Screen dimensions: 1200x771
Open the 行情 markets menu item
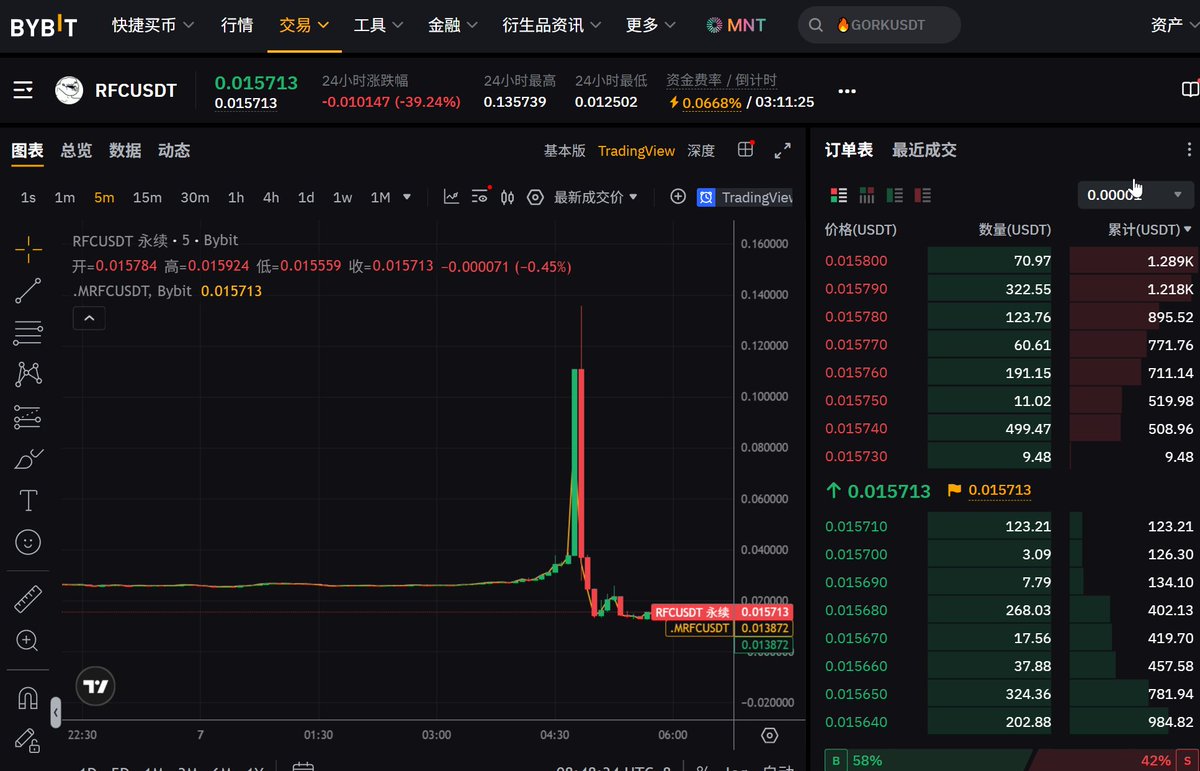(x=237, y=25)
